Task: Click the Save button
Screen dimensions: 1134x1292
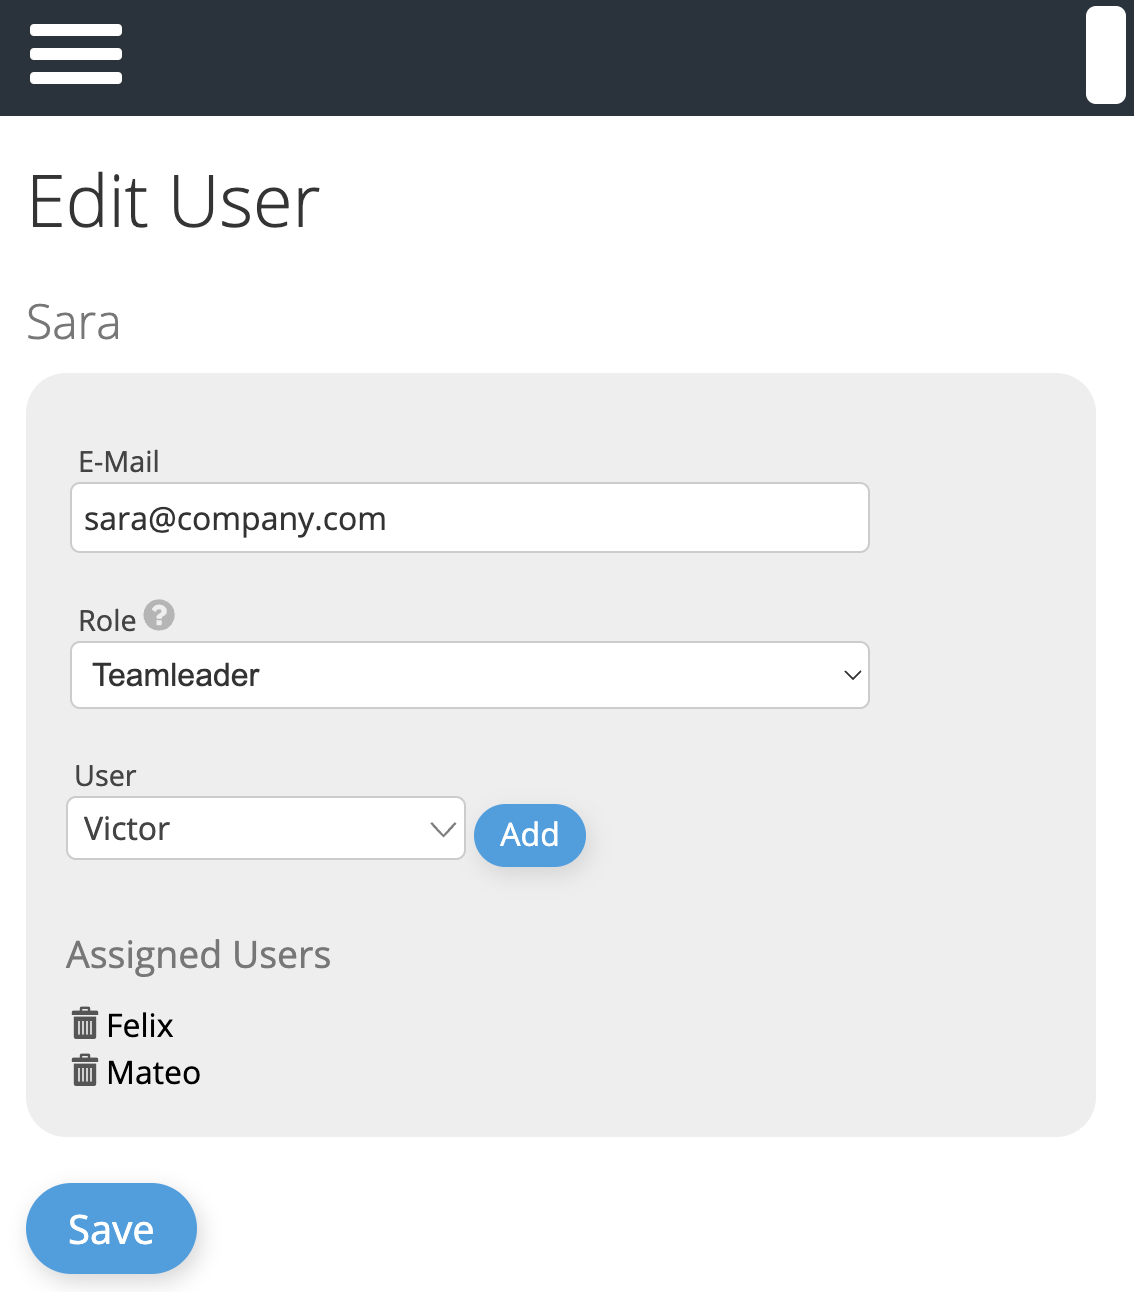Action: (111, 1229)
